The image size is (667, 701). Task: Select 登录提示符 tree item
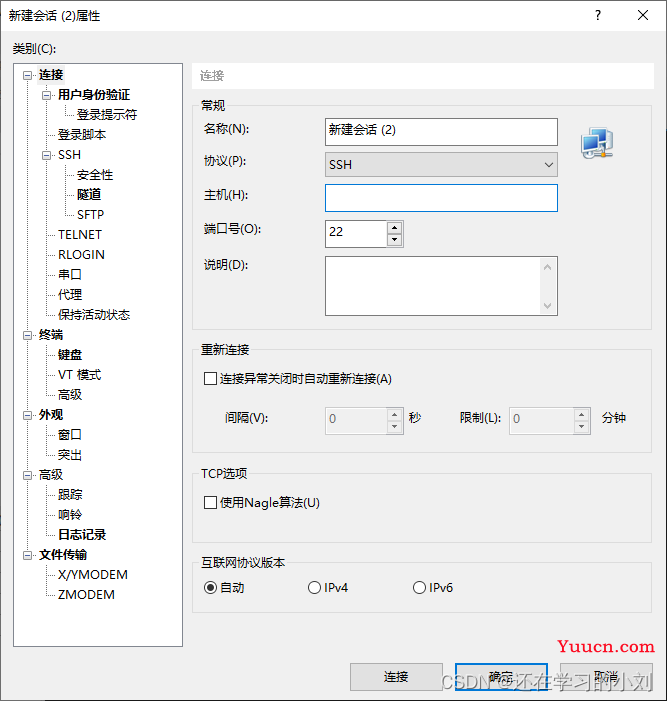click(107, 115)
